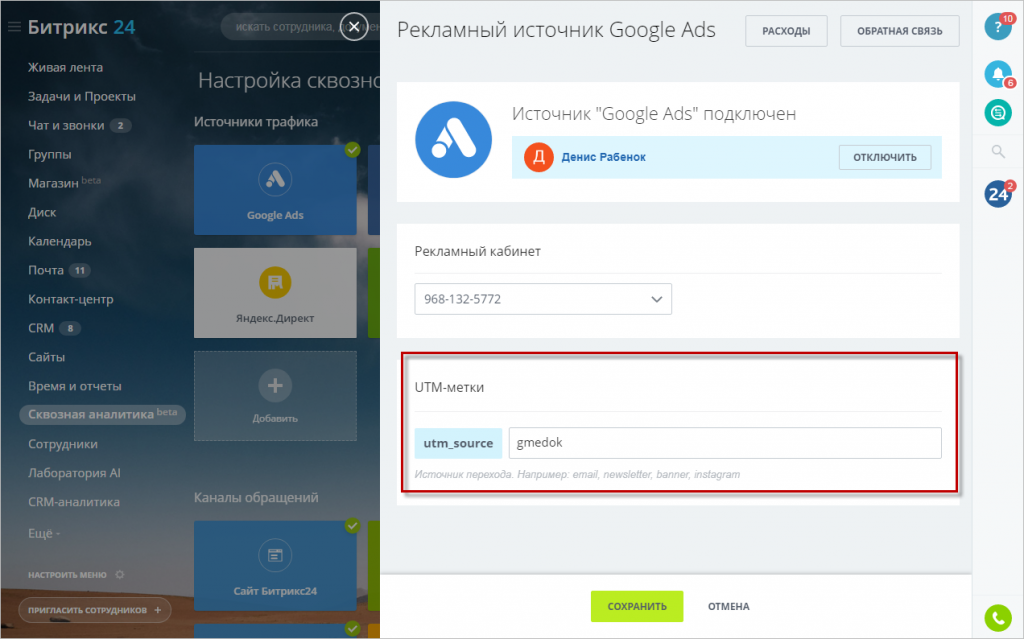This screenshot has width=1024, height=639.
Task: Click the Добавить source tile
Action: click(x=275, y=395)
